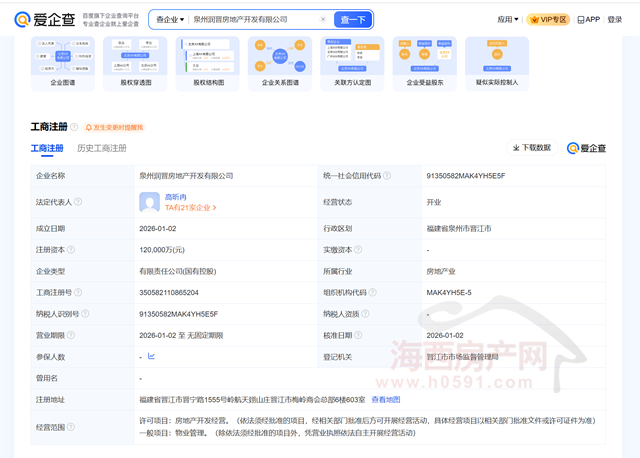Open the 疑似实际控制人 card
The image size is (640, 458).
497,63
